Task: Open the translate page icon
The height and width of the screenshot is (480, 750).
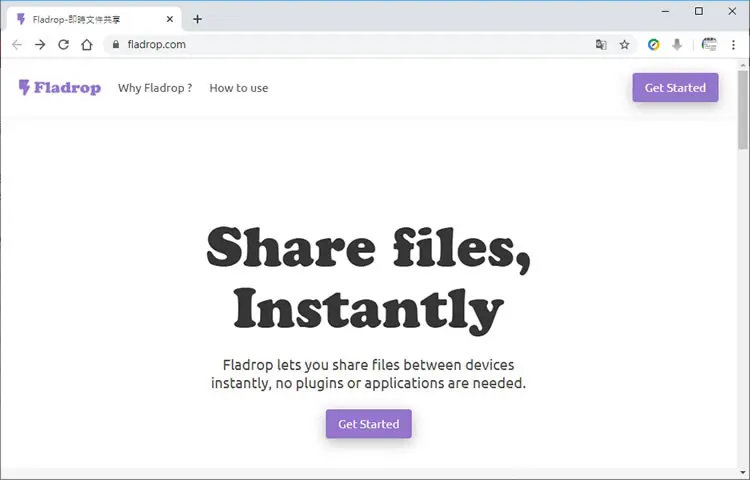Action: click(x=601, y=44)
